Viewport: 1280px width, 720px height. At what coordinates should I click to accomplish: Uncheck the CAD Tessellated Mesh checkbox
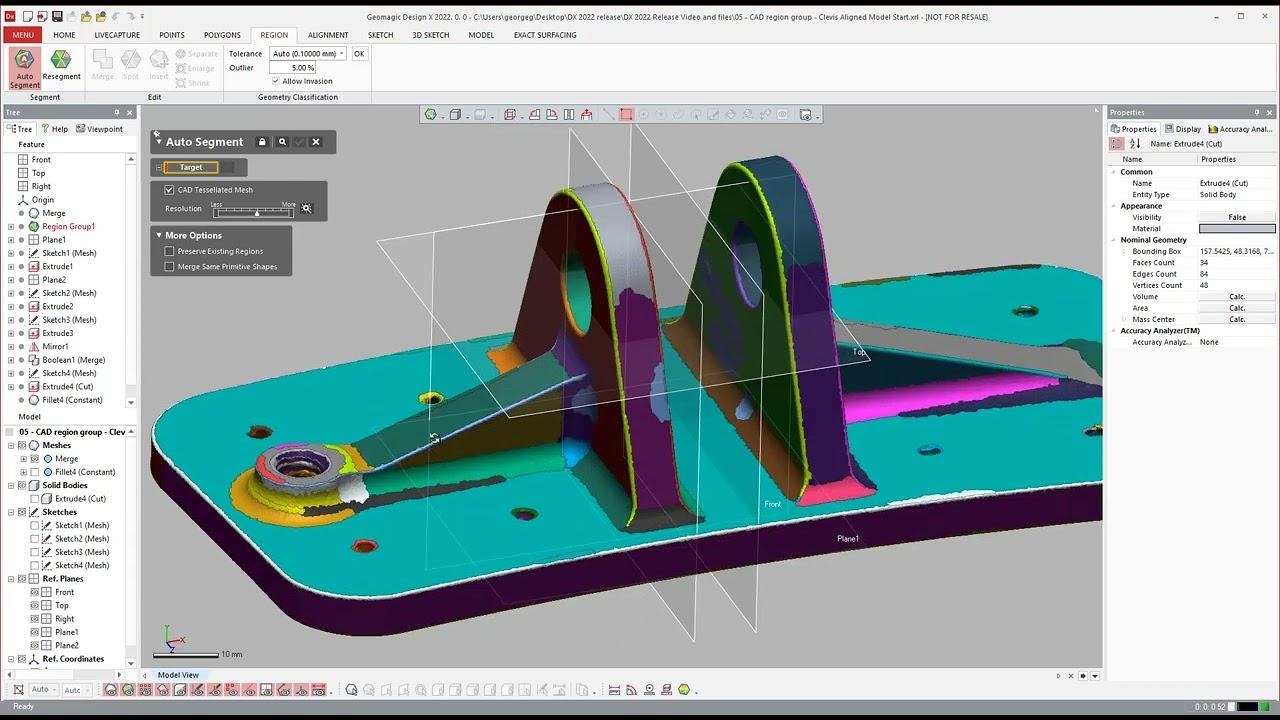pos(169,190)
